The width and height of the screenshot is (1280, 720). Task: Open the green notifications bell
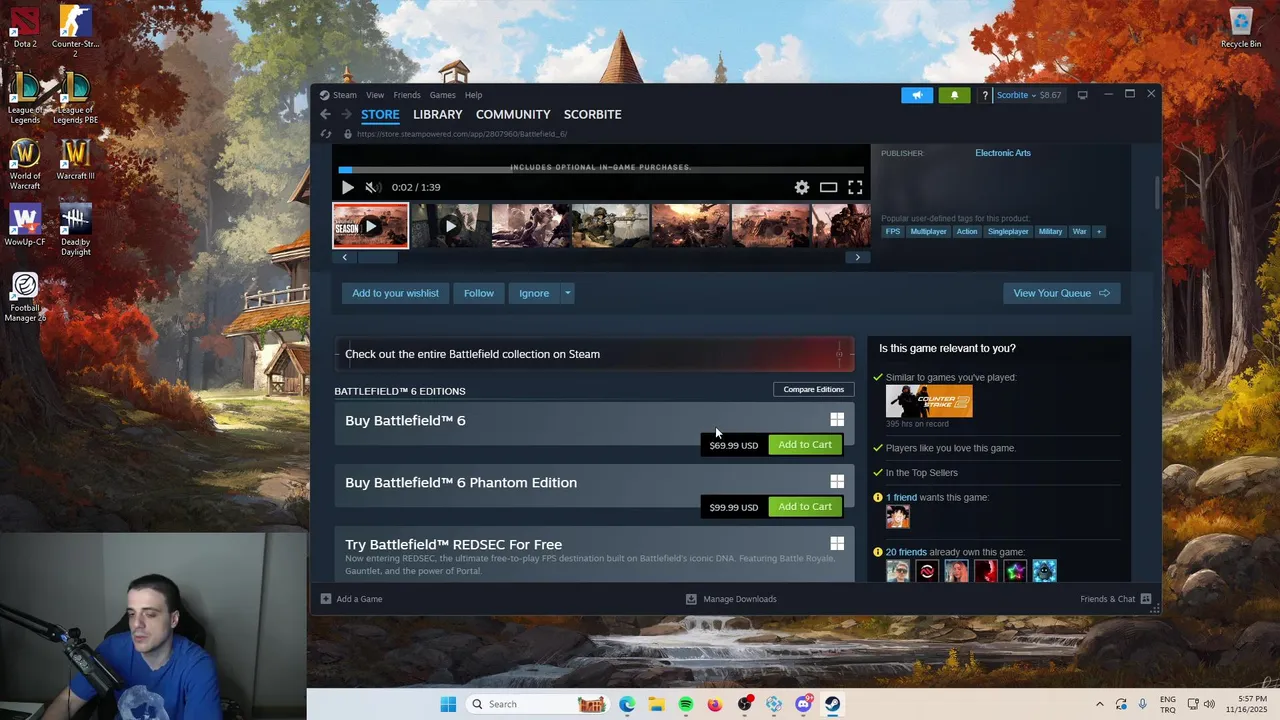(x=954, y=95)
